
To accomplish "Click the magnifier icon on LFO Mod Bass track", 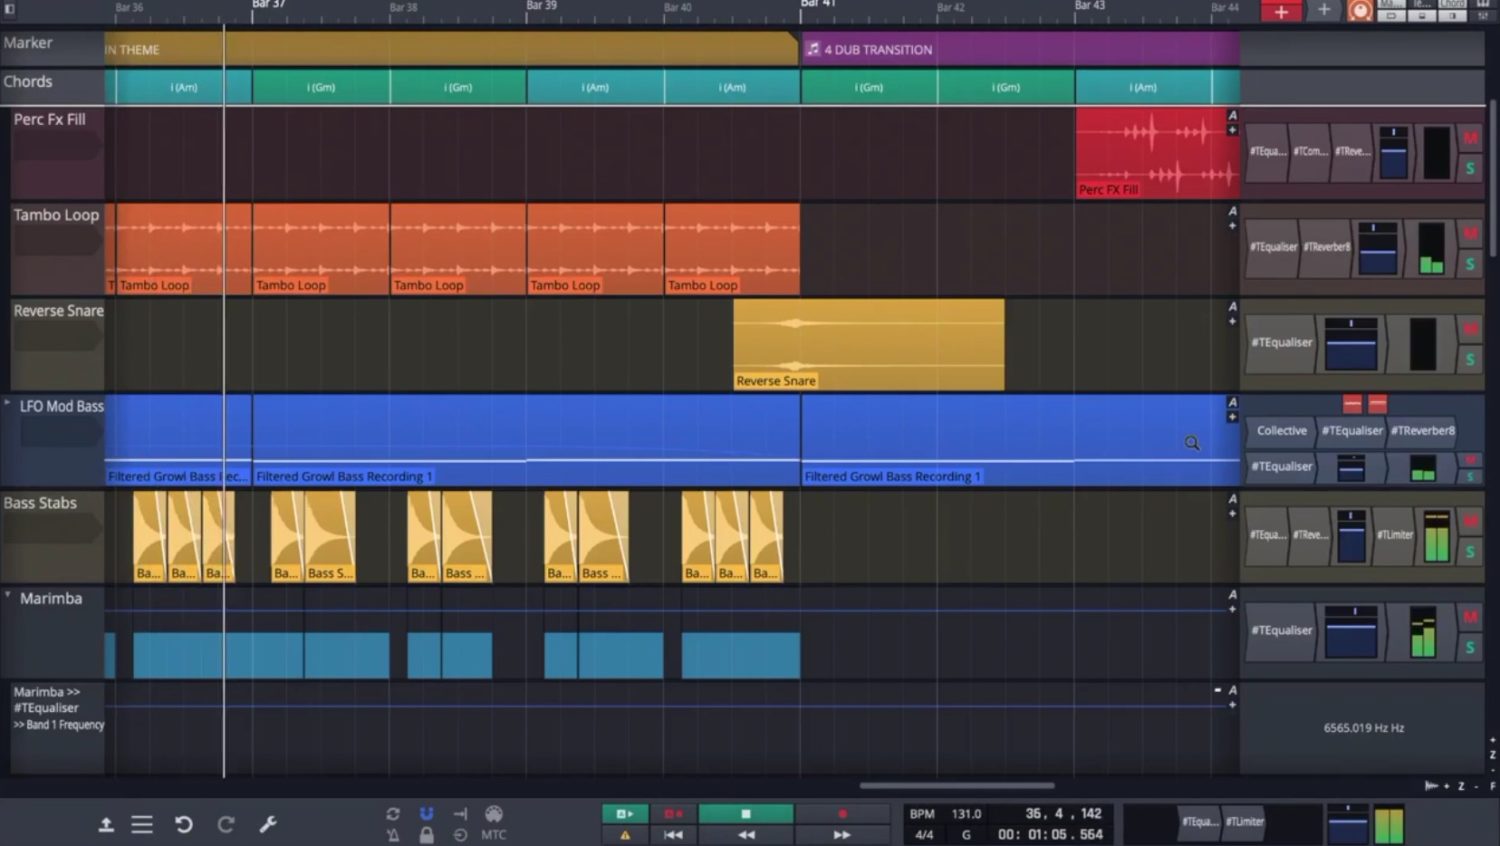I will click(1192, 443).
